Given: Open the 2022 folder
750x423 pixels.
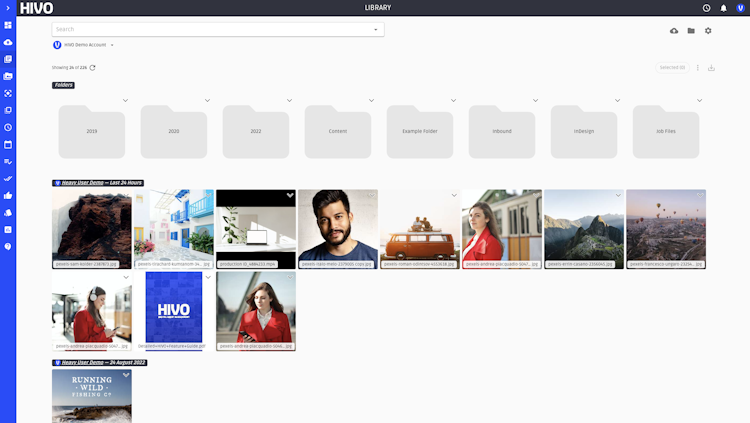Looking at the screenshot, I should pyautogui.click(x=256, y=132).
